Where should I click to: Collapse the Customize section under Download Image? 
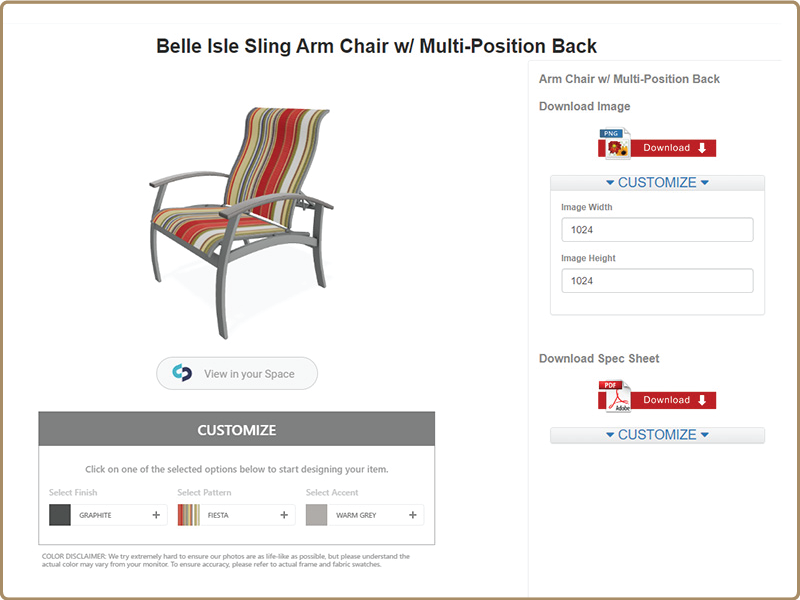tap(657, 183)
